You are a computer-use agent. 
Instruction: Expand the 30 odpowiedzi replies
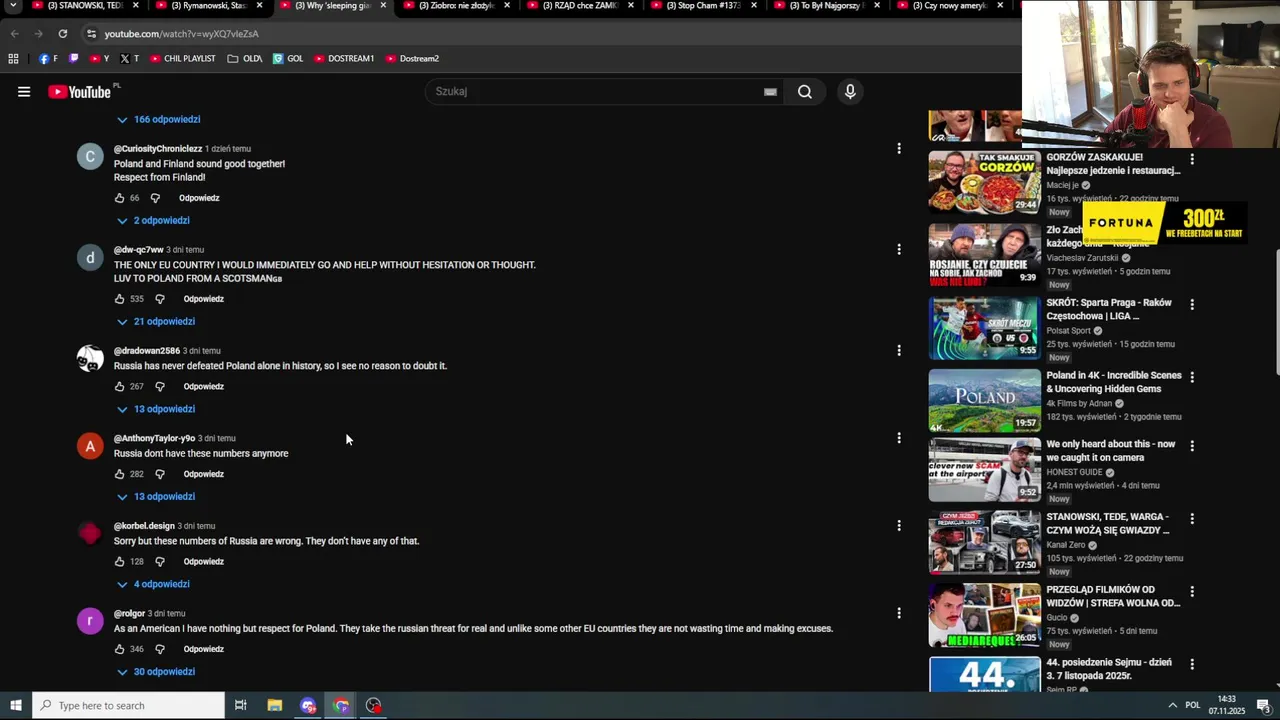155,671
